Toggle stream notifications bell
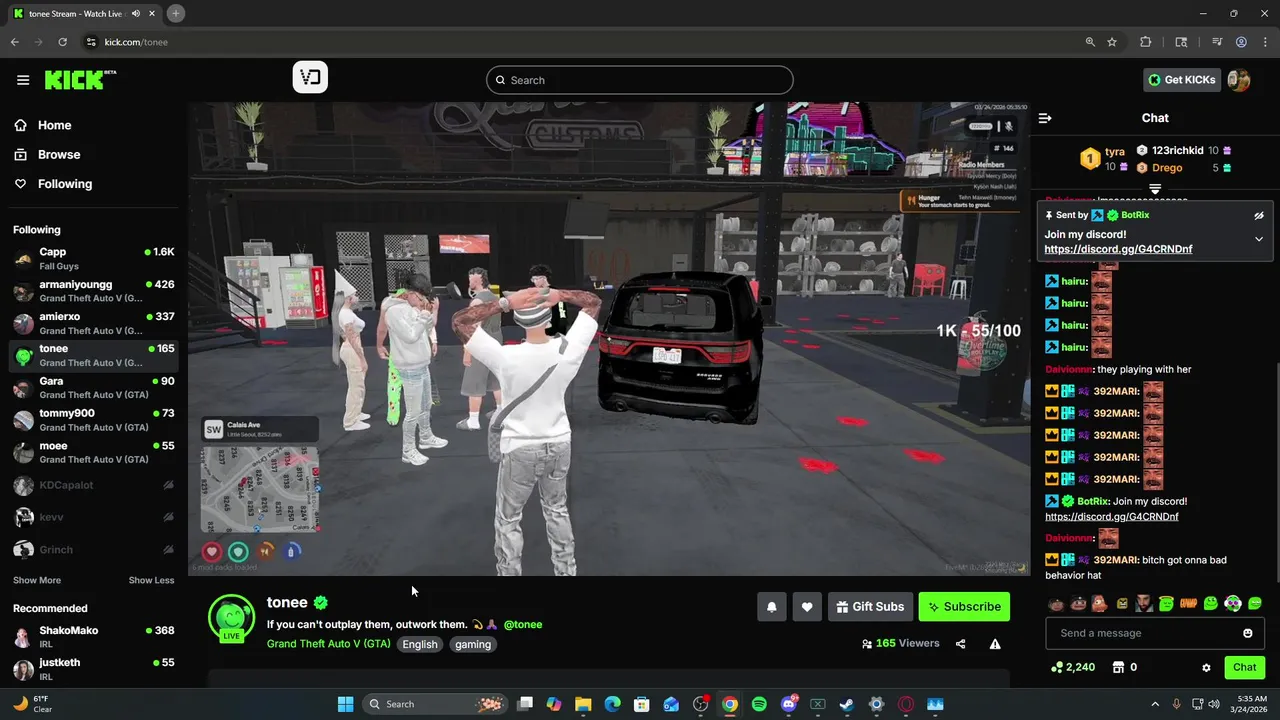The width and height of the screenshot is (1280, 720). point(772,607)
